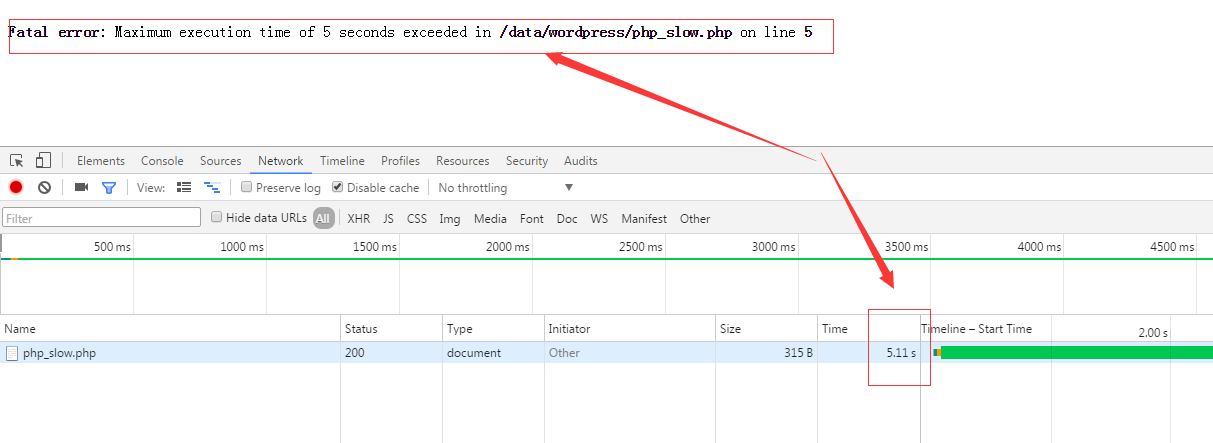1213x443 pixels.
Task: Select the waterfall overview view icon
Action: pos(211,188)
